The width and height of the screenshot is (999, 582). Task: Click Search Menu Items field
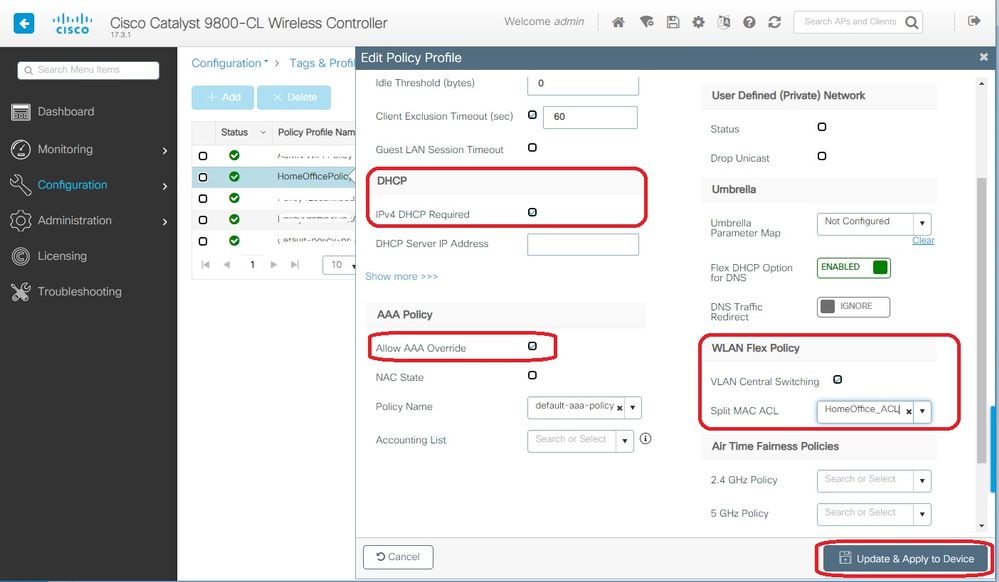(x=89, y=70)
